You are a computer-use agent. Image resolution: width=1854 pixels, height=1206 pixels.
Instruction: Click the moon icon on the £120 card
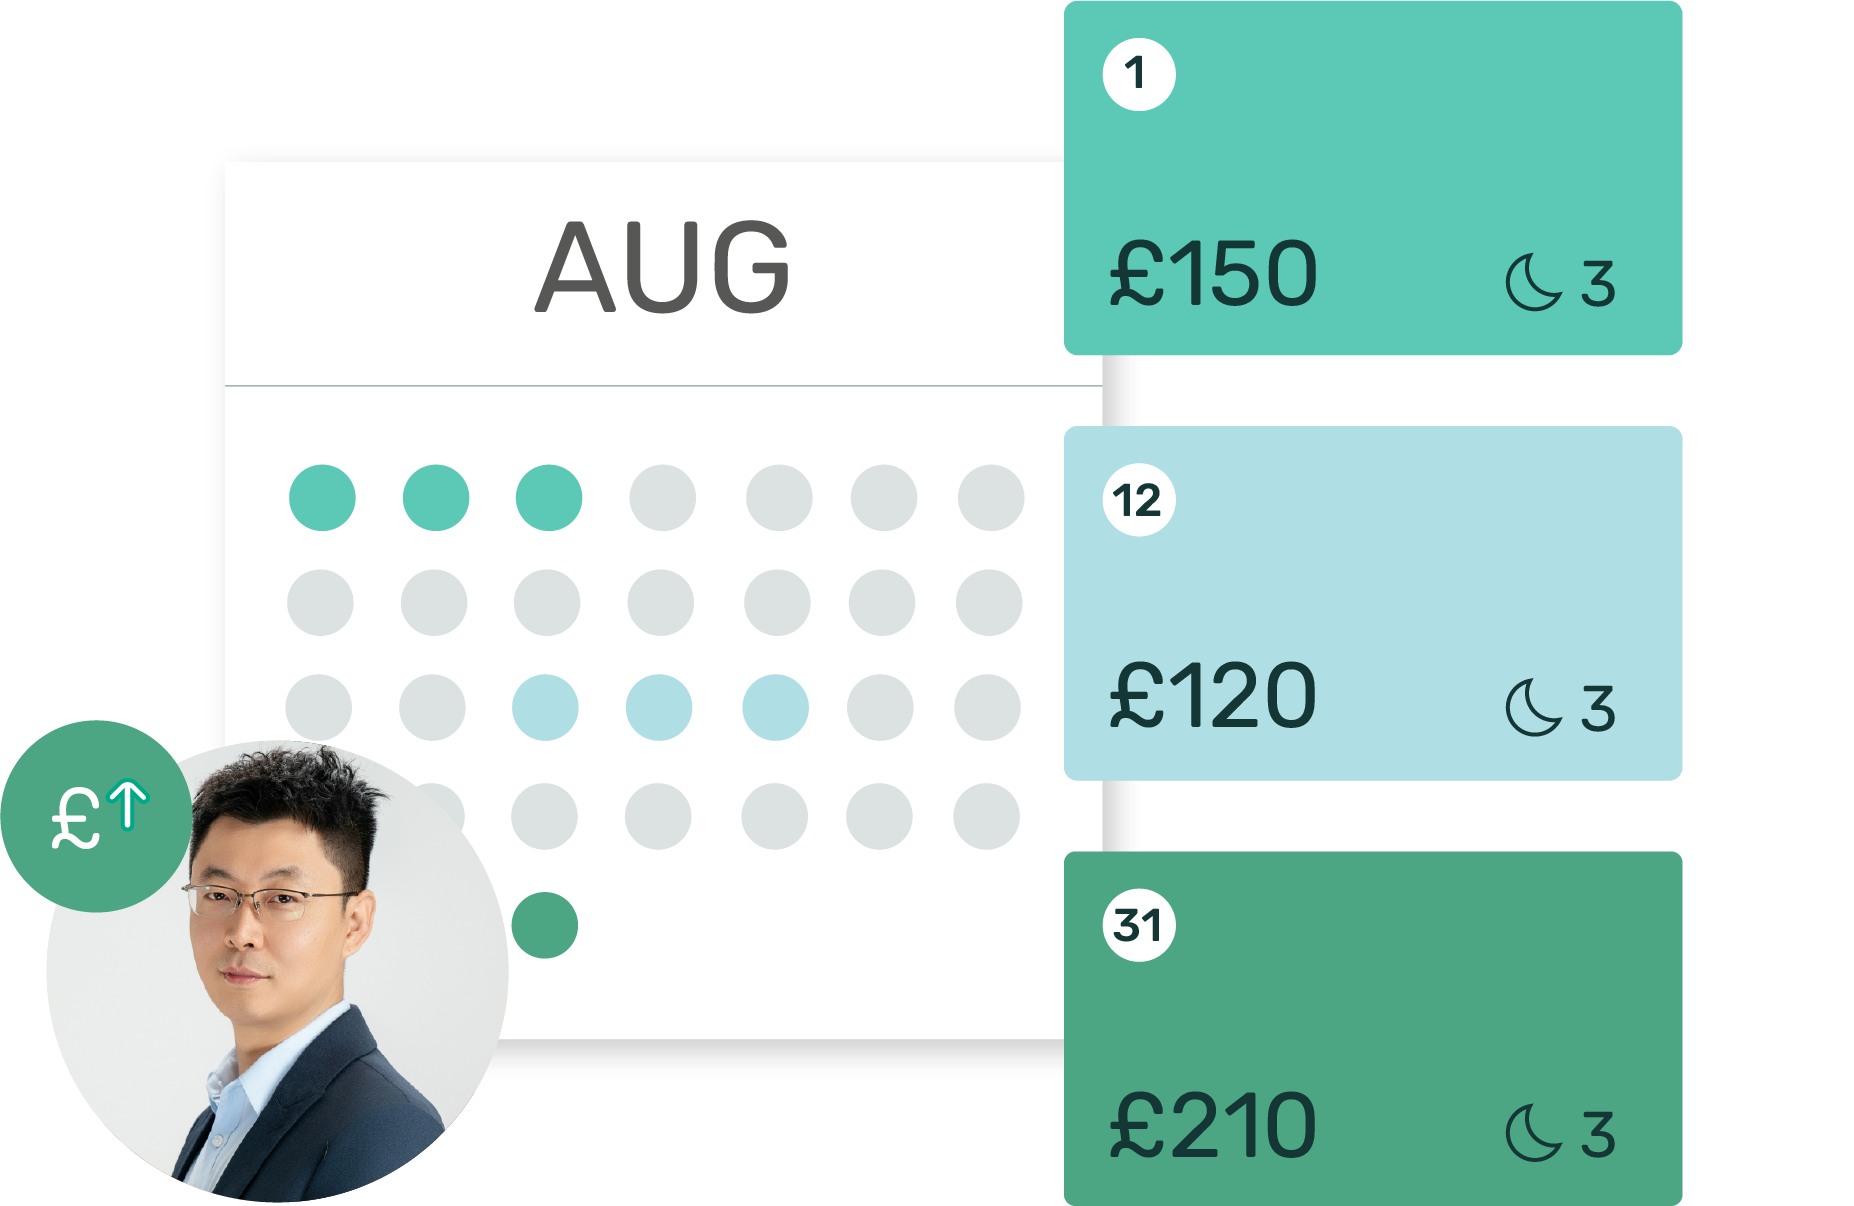(1534, 708)
